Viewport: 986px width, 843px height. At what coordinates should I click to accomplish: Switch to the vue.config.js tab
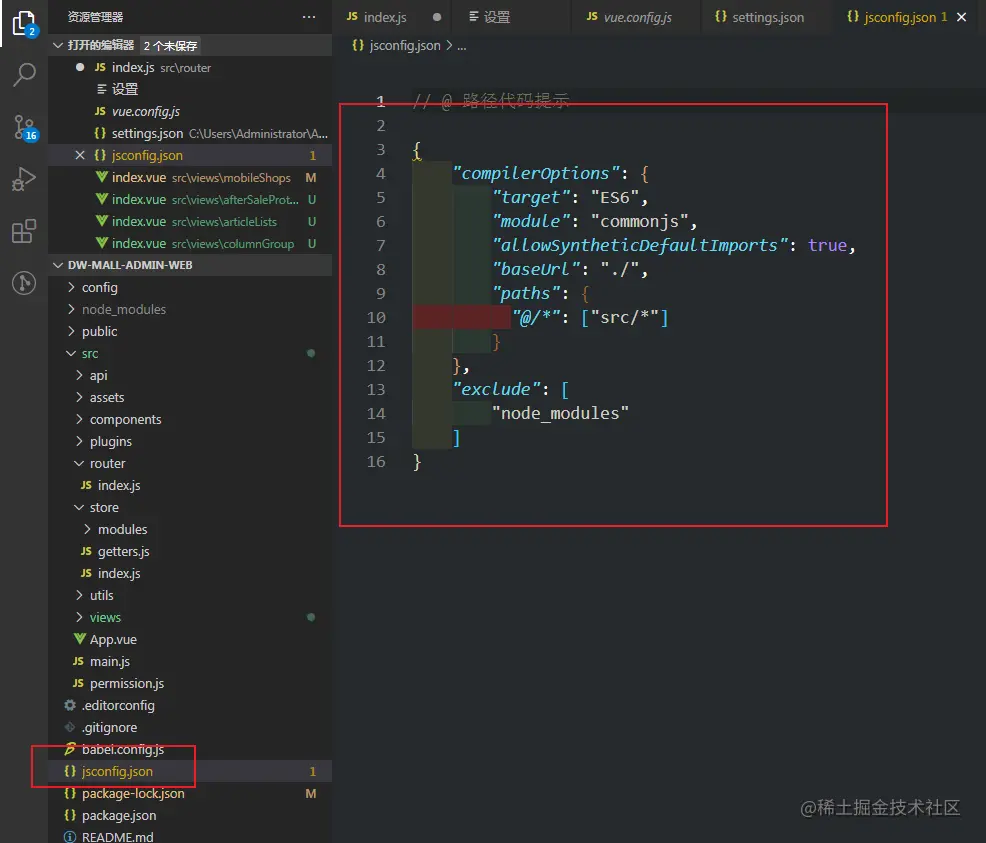637,17
